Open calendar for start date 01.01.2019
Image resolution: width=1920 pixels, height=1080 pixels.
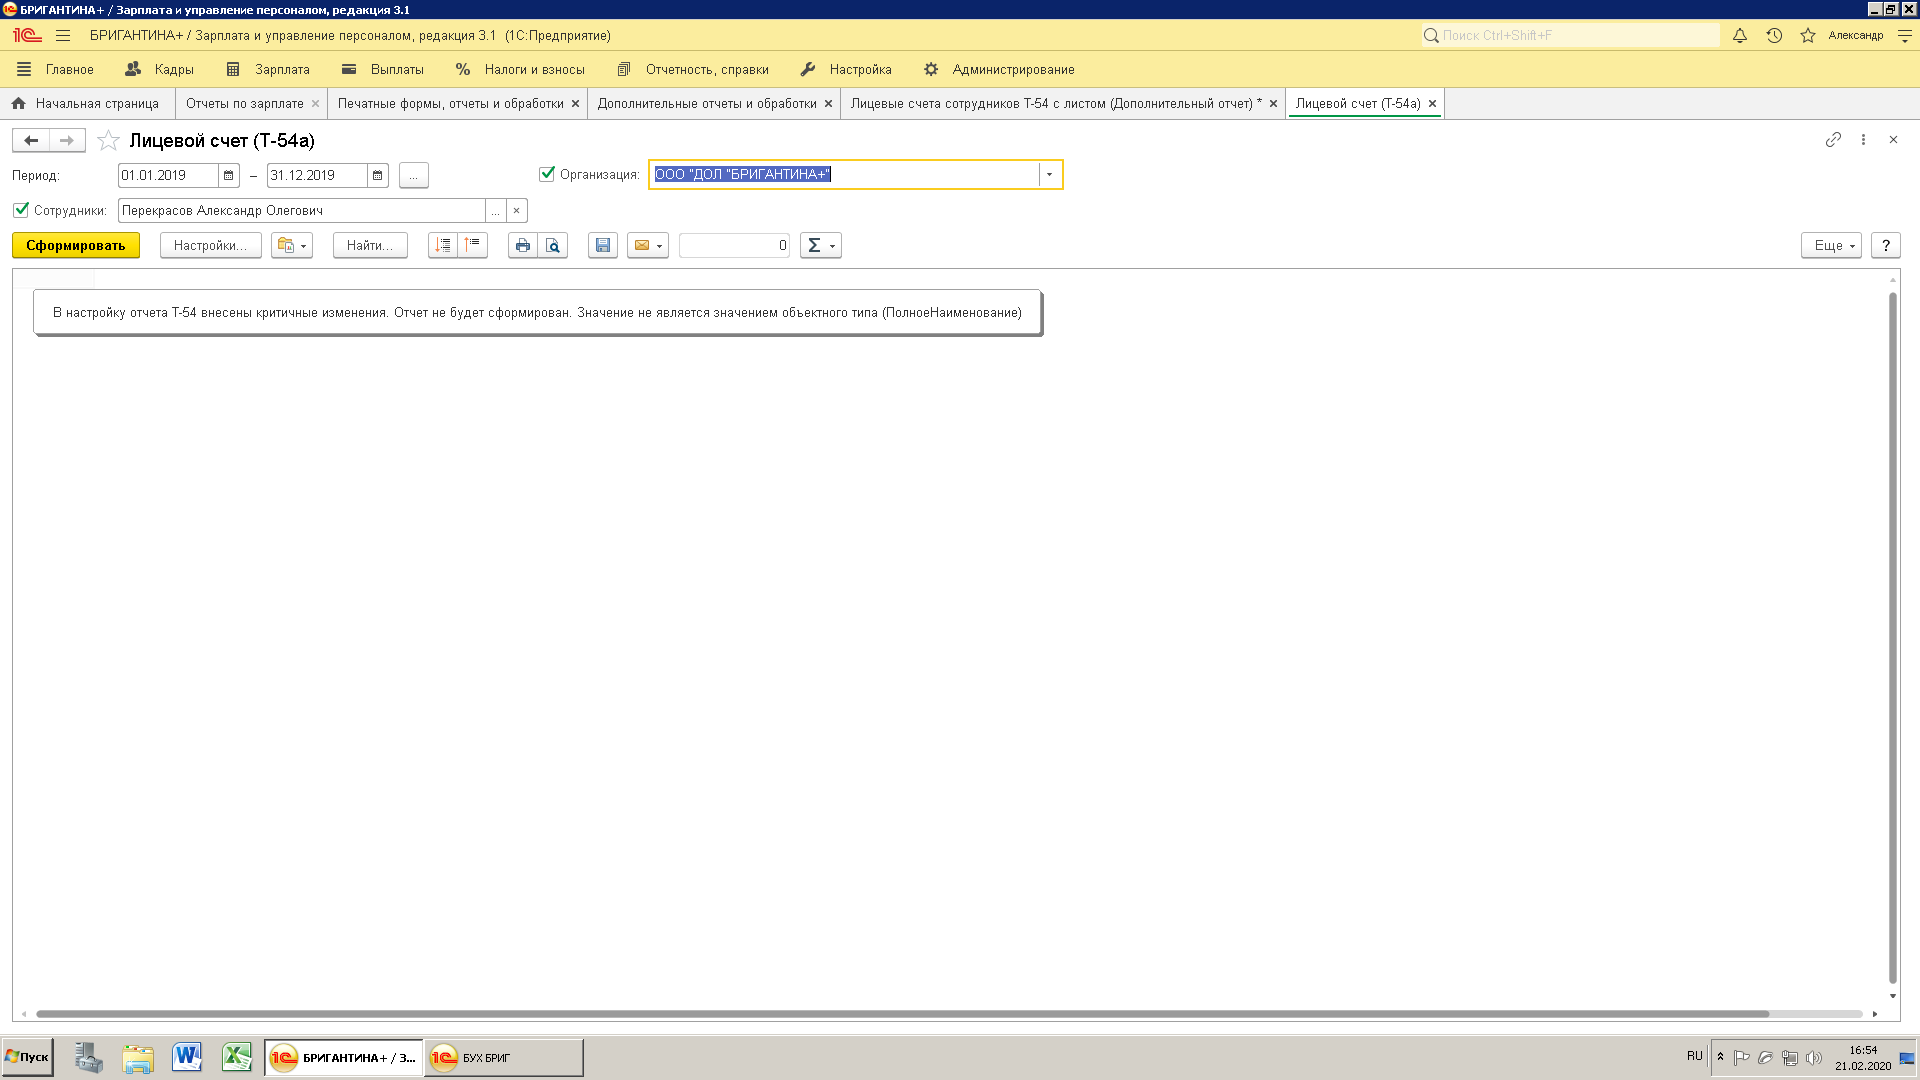229,175
